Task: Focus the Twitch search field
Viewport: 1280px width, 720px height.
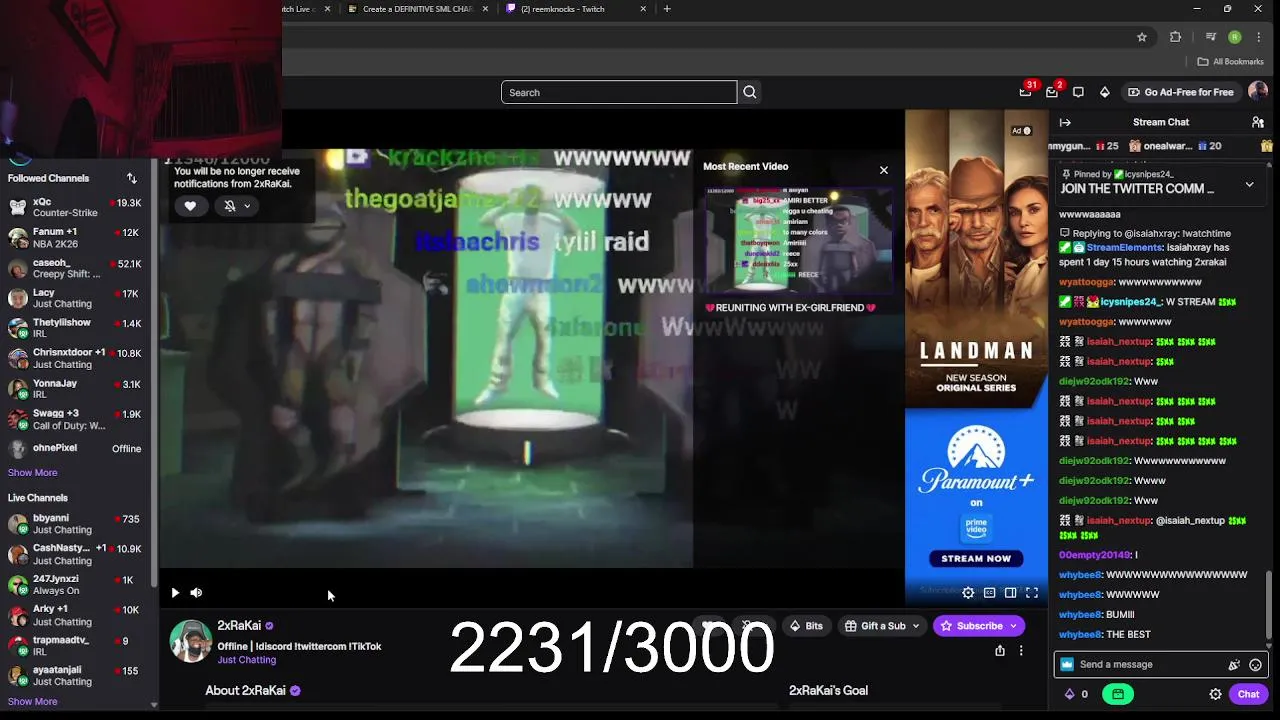Action: pyautogui.click(x=619, y=92)
